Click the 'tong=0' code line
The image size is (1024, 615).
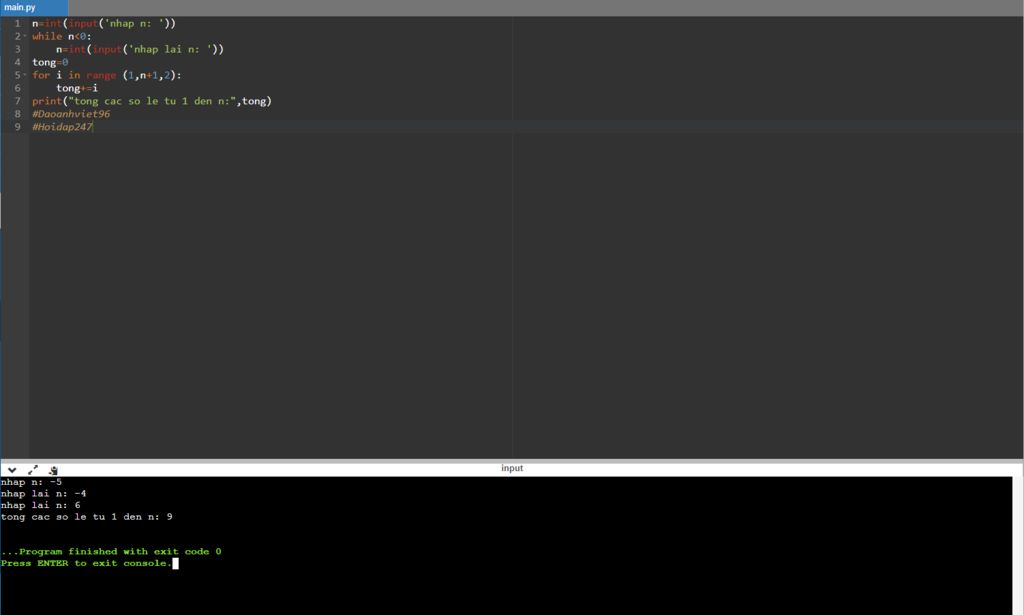(x=50, y=63)
